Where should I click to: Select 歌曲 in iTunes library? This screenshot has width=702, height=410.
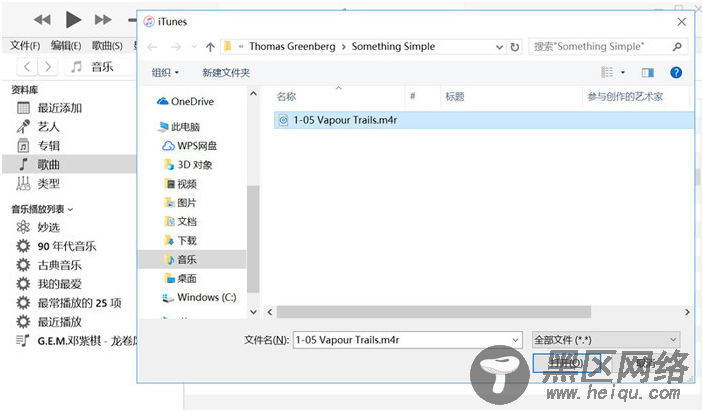[x=69, y=164]
